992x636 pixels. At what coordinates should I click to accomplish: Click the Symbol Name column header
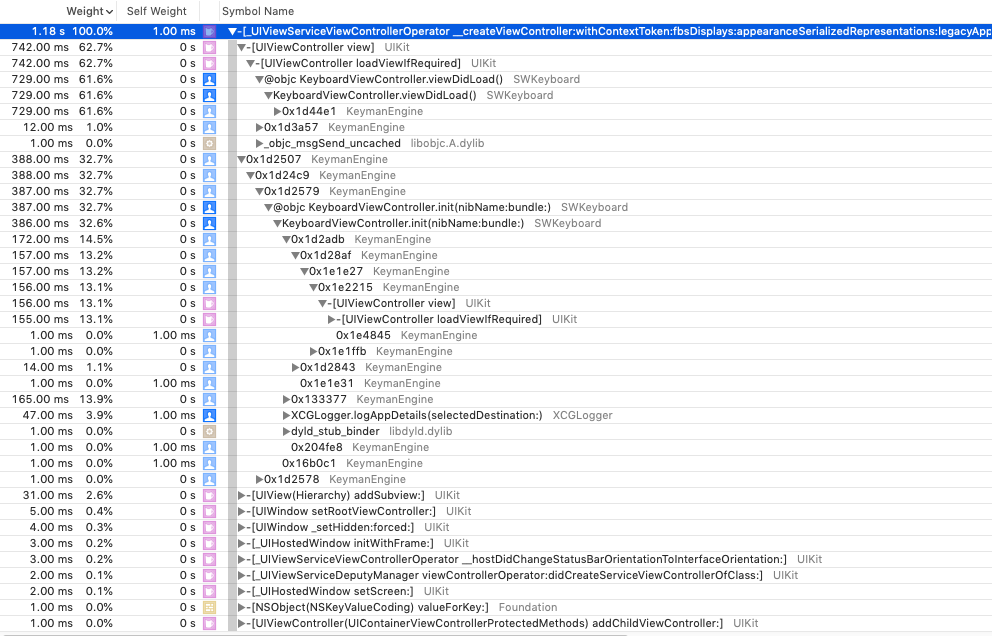click(x=257, y=11)
